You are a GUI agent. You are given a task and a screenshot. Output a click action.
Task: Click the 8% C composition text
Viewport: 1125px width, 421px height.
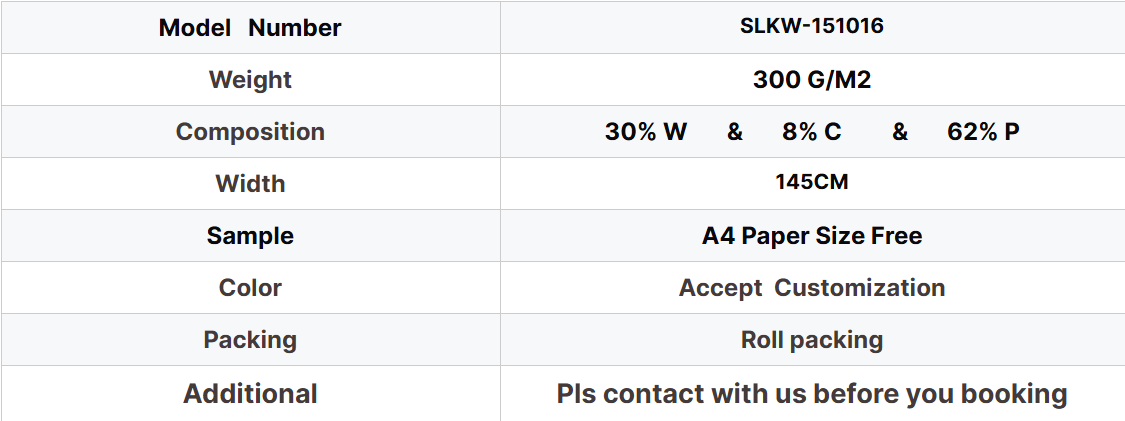pos(811,131)
